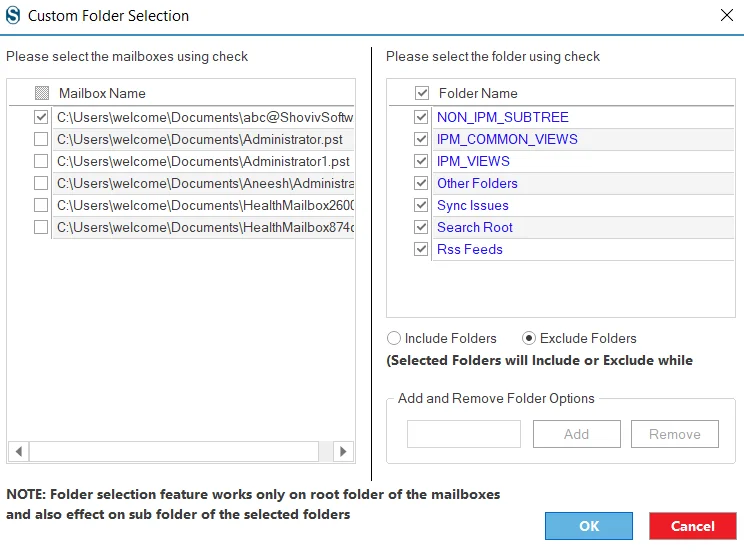Click the Sync Issues folder name
744x553 pixels.
coord(473,205)
